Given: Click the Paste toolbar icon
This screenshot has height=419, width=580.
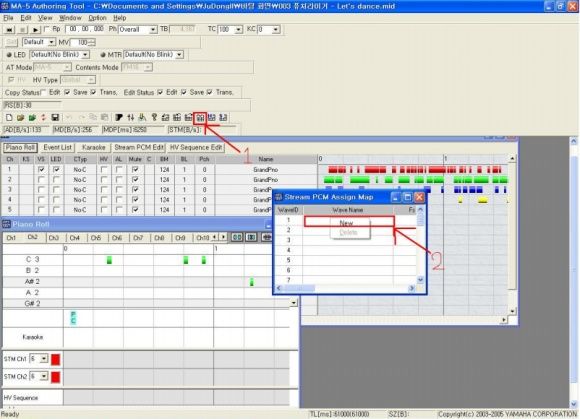Looking at the screenshot, I should [105, 118].
